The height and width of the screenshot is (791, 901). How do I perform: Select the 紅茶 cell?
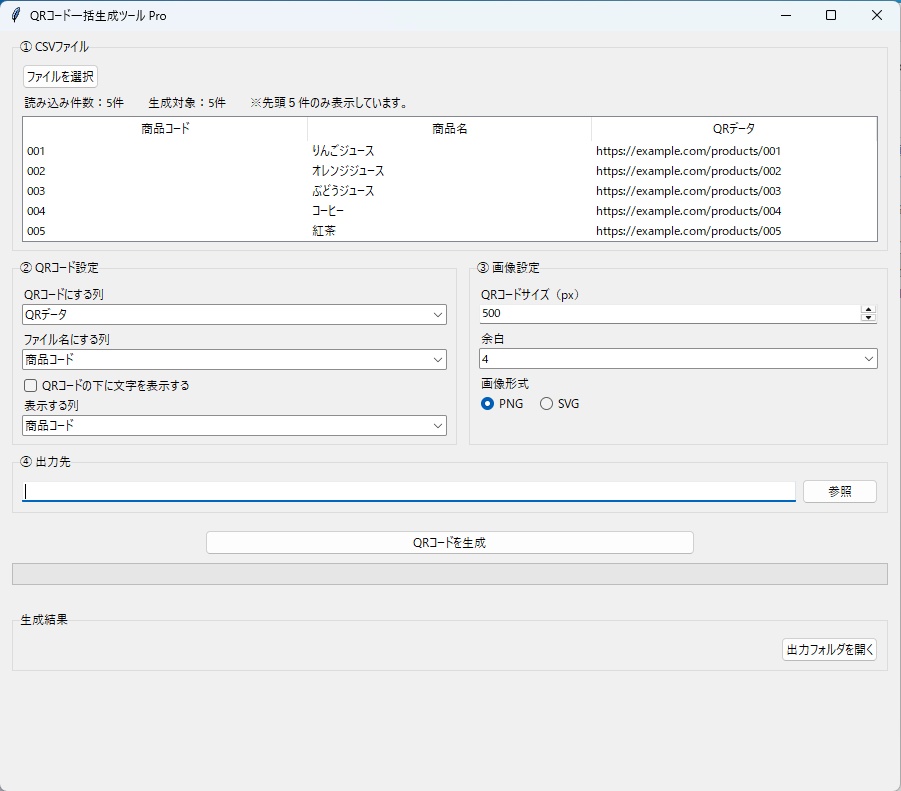pos(324,231)
